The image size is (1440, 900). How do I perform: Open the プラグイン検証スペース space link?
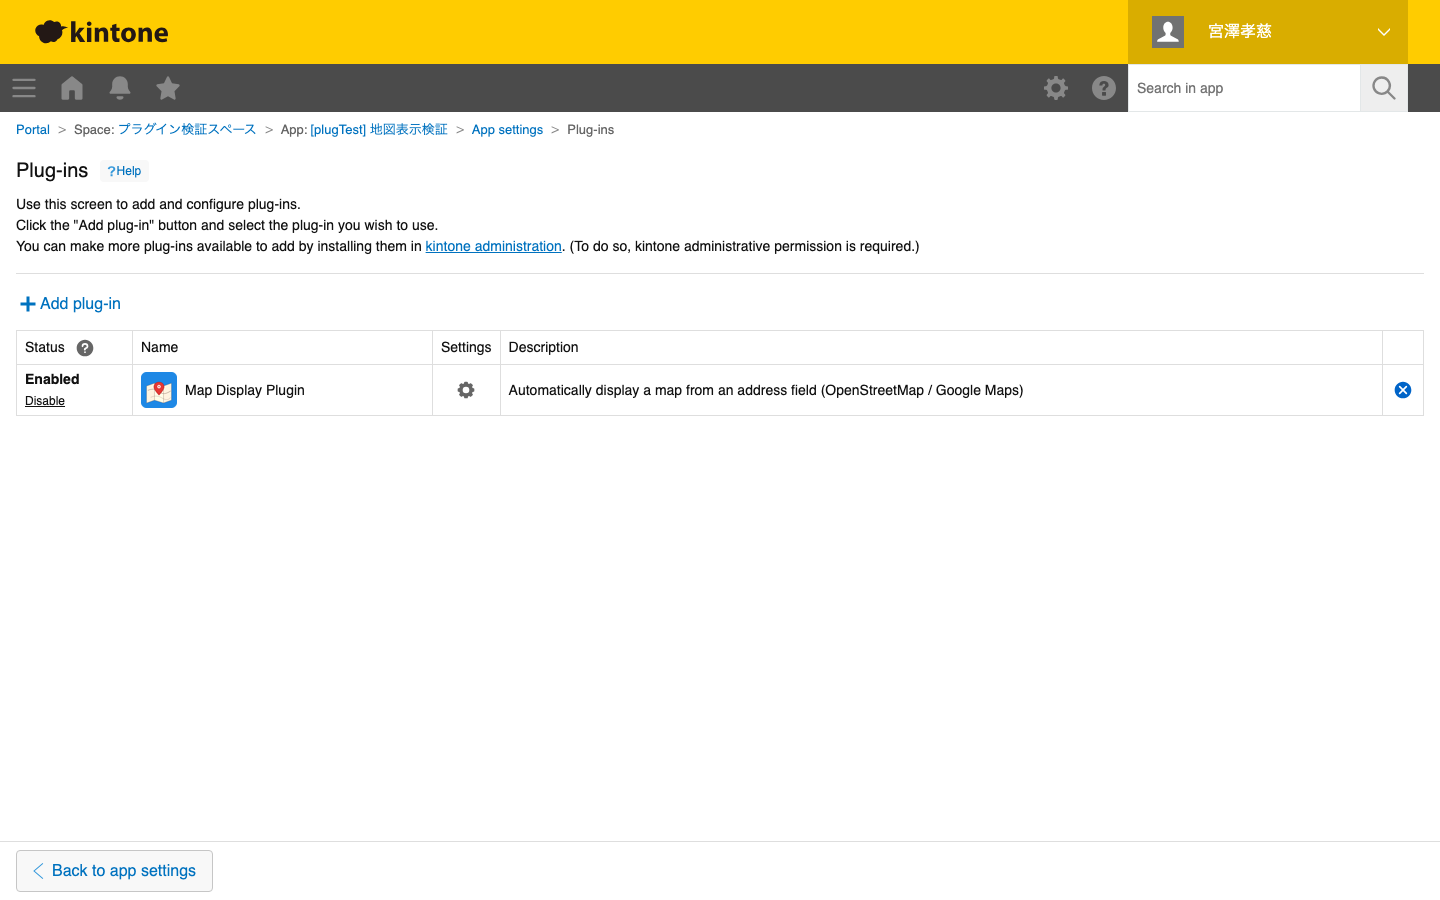pyautogui.click(x=187, y=130)
